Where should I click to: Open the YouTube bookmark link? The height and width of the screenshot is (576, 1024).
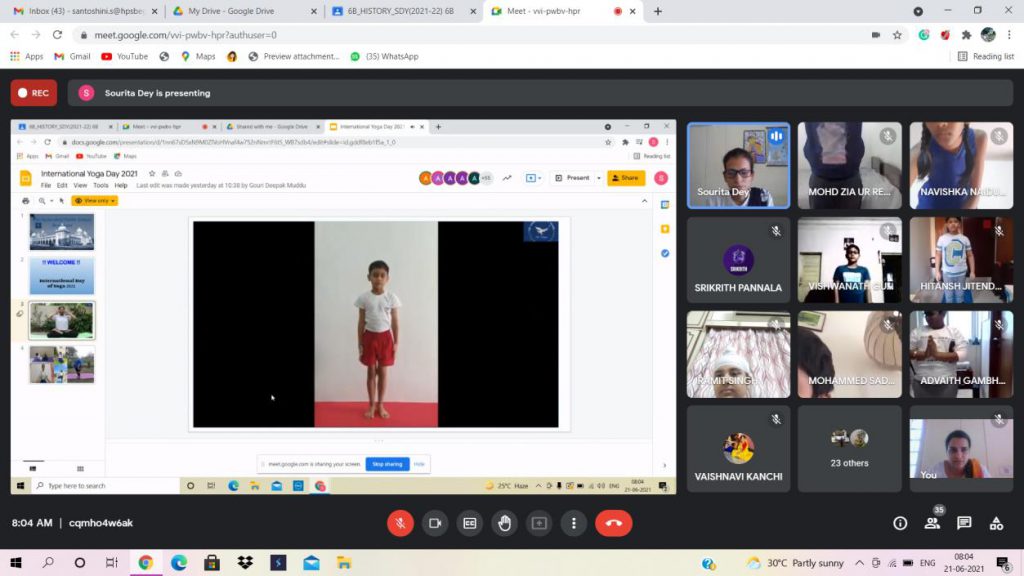point(125,56)
